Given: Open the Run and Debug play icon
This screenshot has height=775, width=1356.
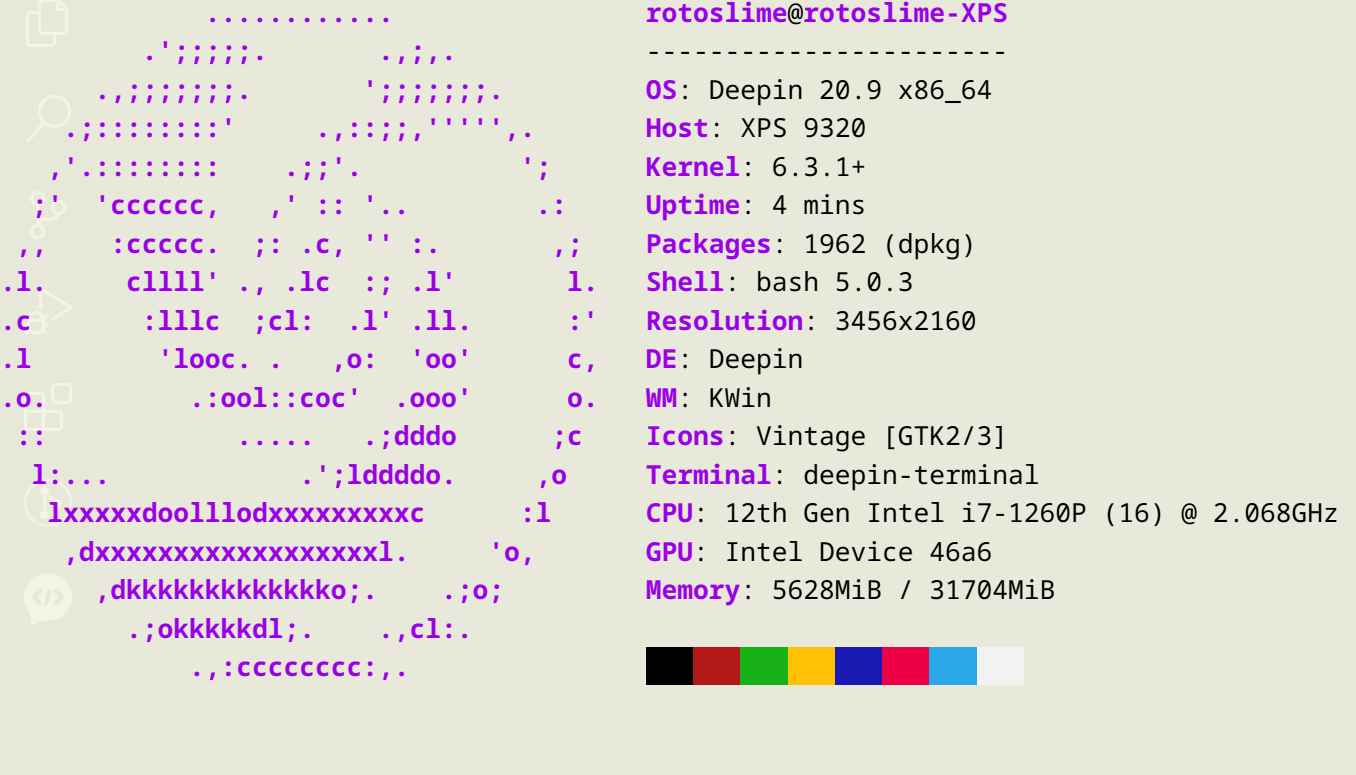Looking at the screenshot, I should (x=48, y=310).
